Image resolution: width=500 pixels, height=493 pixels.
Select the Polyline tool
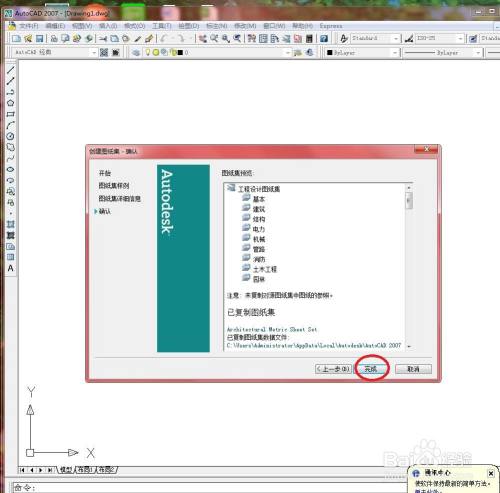click(x=11, y=92)
